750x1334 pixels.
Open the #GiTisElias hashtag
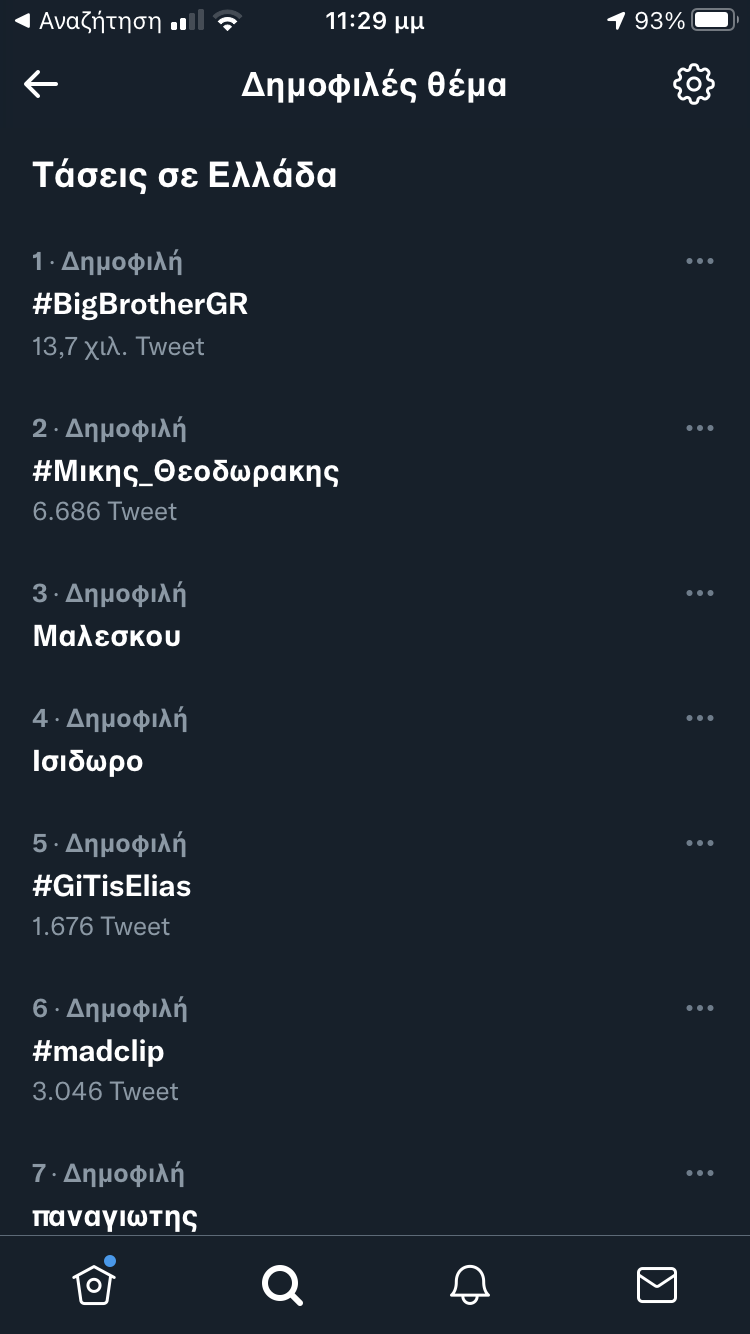tap(112, 886)
